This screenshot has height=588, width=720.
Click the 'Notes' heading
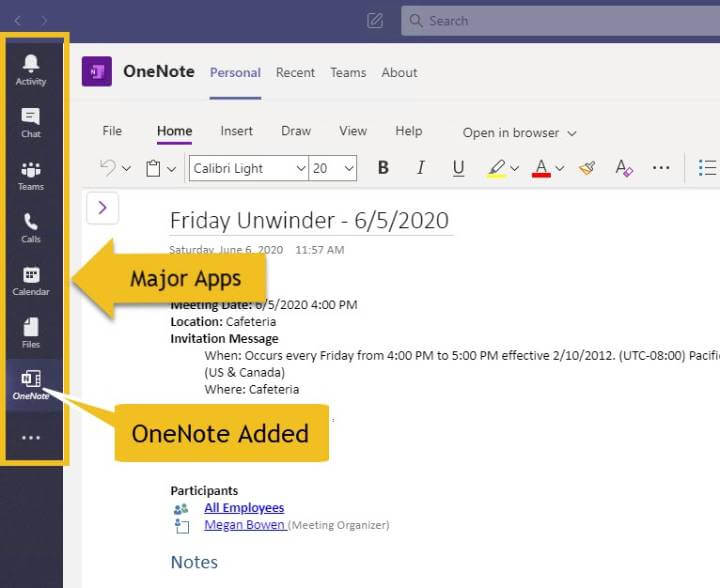point(194,562)
